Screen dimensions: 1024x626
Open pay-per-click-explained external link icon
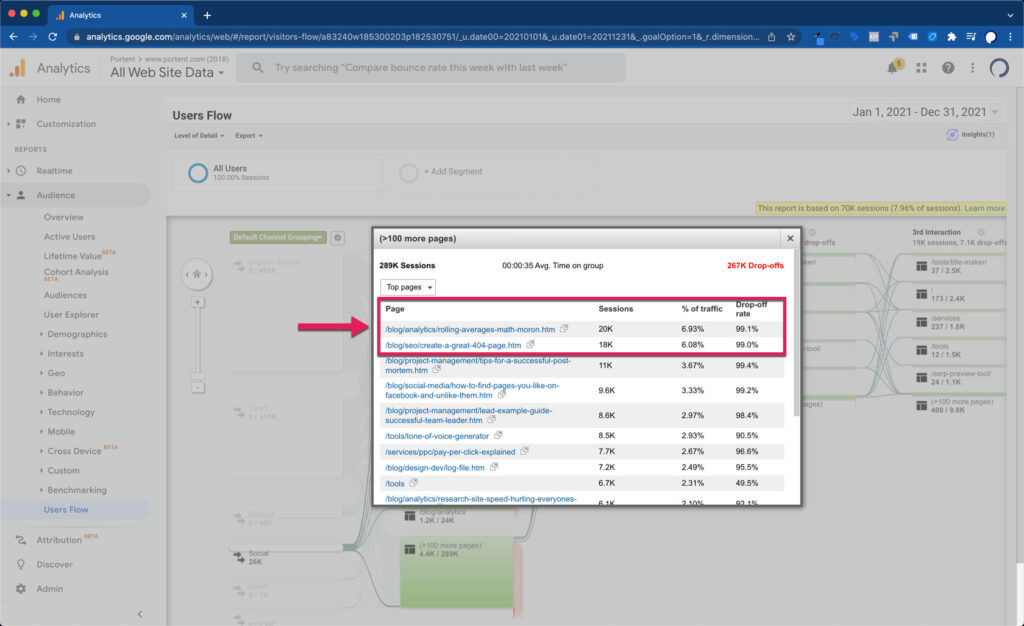[524, 450]
